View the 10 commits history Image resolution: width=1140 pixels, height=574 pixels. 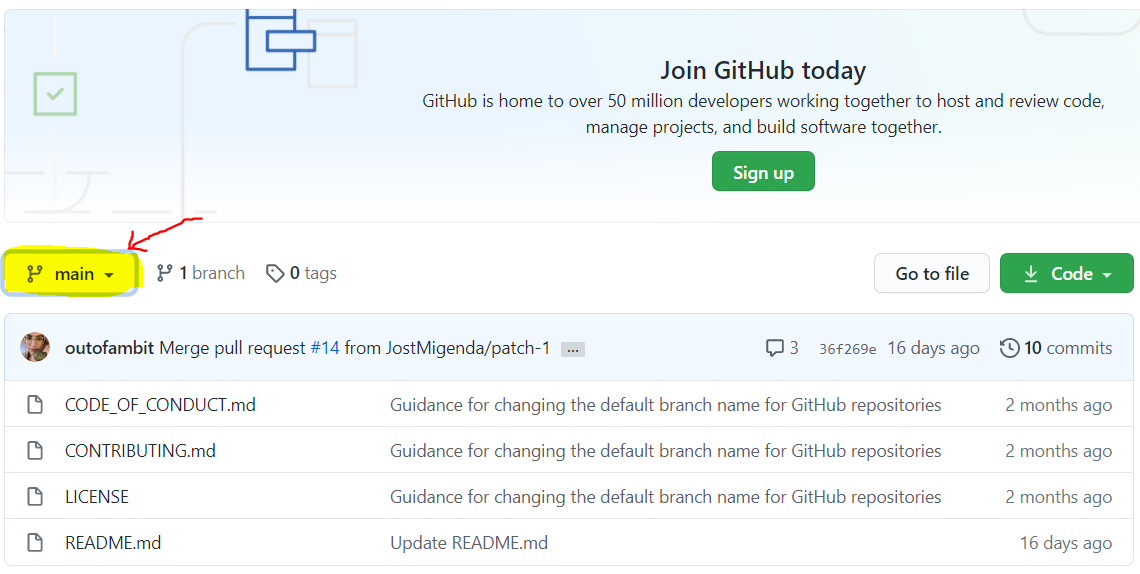pos(1056,348)
